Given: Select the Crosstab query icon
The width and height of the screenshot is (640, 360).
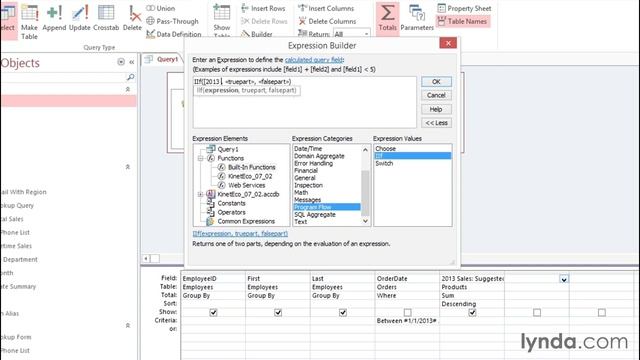Looking at the screenshot, I should pyautogui.click(x=106, y=18).
